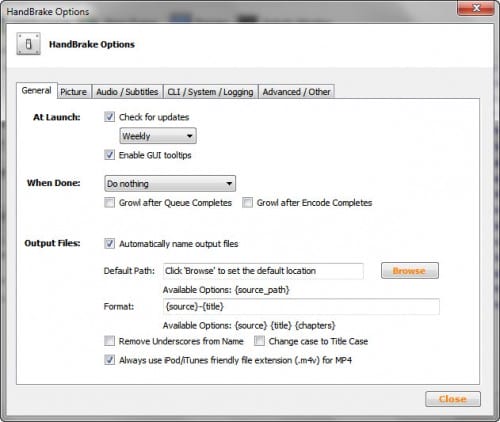Toggle Automatically name output files

tap(109, 244)
